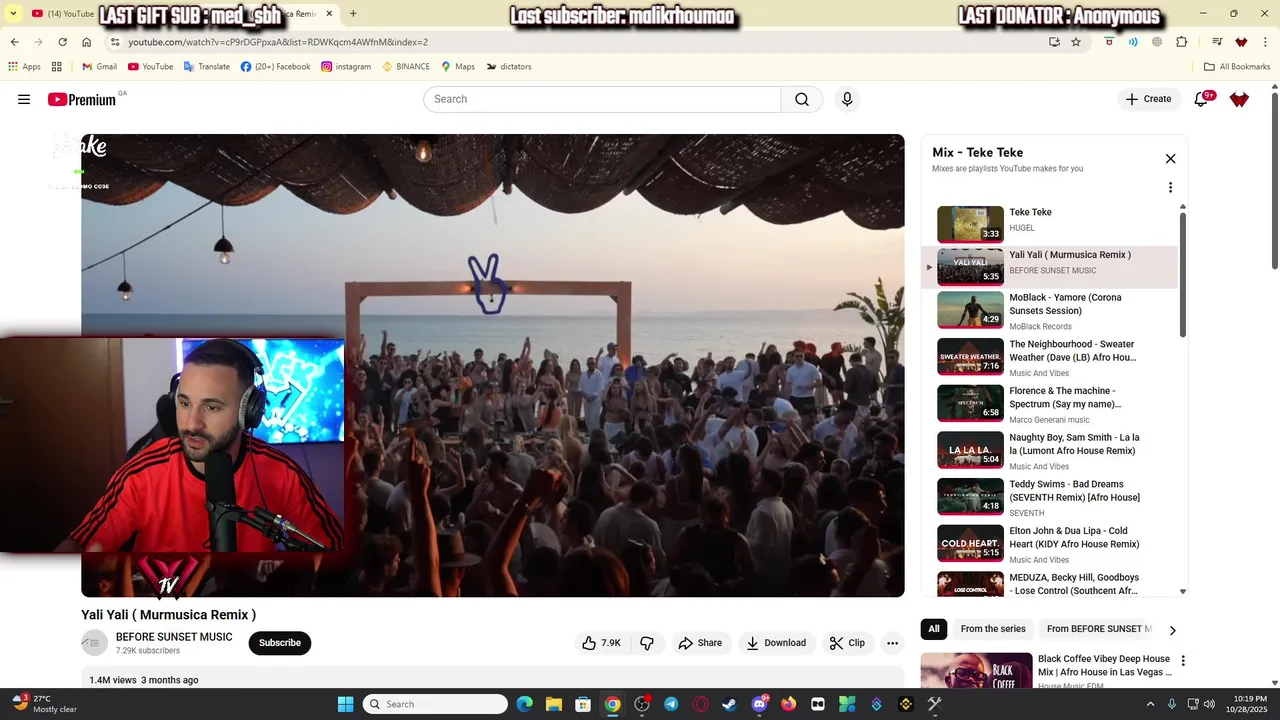Select From BEFORE SUNSET MUSIC chip

coord(1099,629)
